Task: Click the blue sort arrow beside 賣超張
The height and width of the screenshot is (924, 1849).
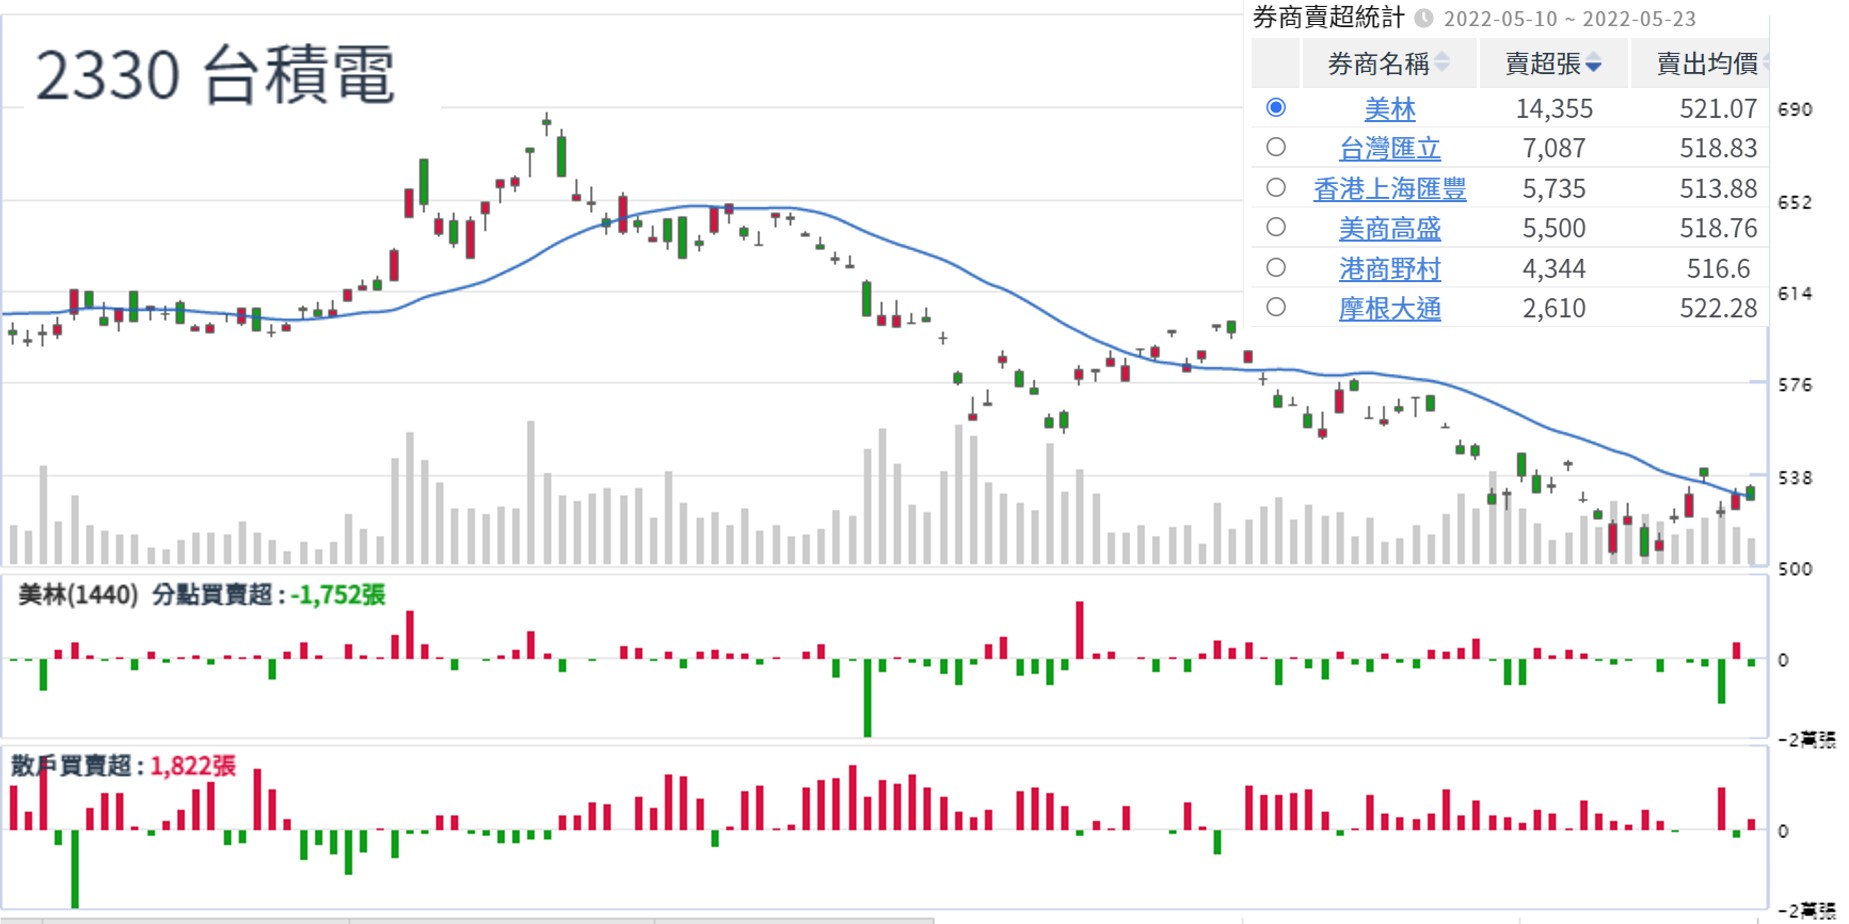Action: (1593, 65)
